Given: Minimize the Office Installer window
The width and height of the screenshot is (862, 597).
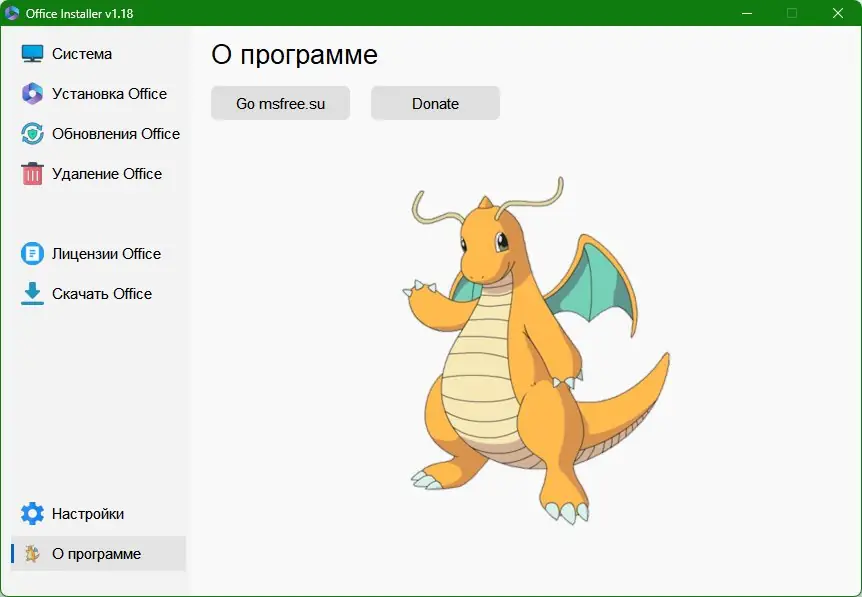Looking at the screenshot, I should point(747,13).
